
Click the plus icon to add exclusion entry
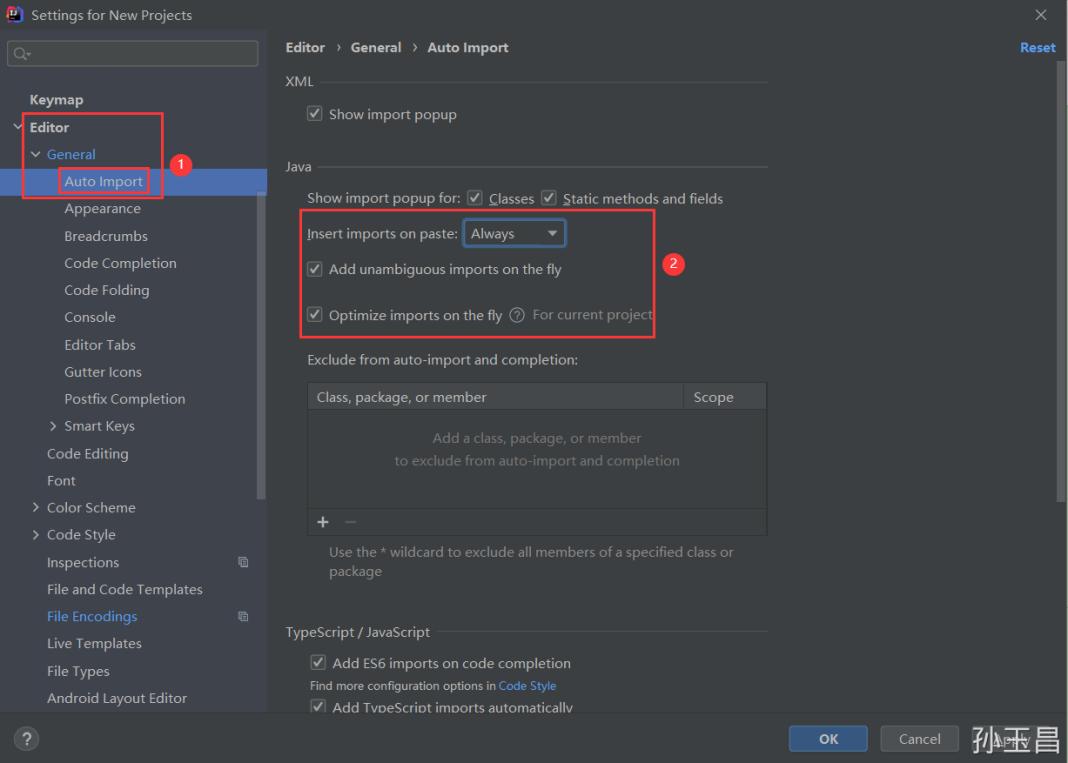[322, 522]
